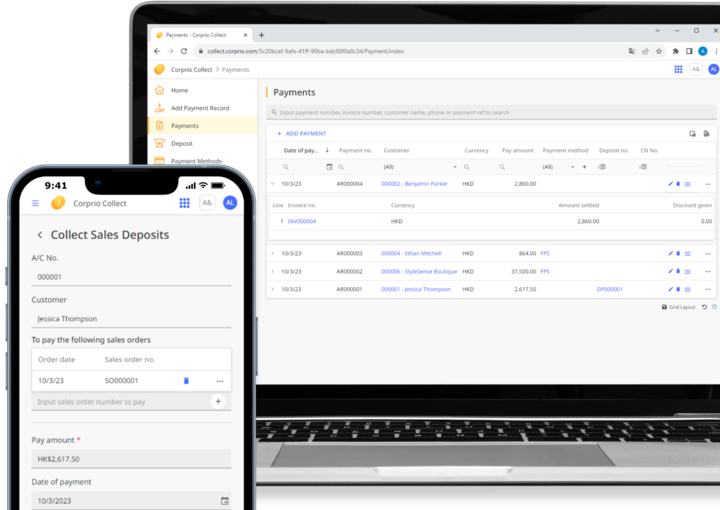Collapse the AR000004 payment row
720x510 pixels.
click(x=272, y=184)
